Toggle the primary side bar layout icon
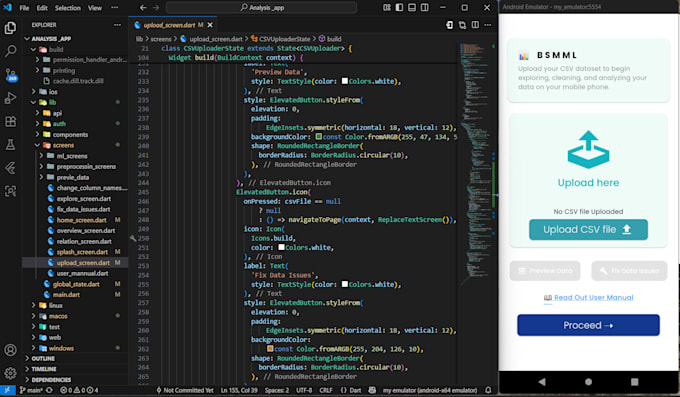This screenshot has height=397, width=680. pos(399,7)
